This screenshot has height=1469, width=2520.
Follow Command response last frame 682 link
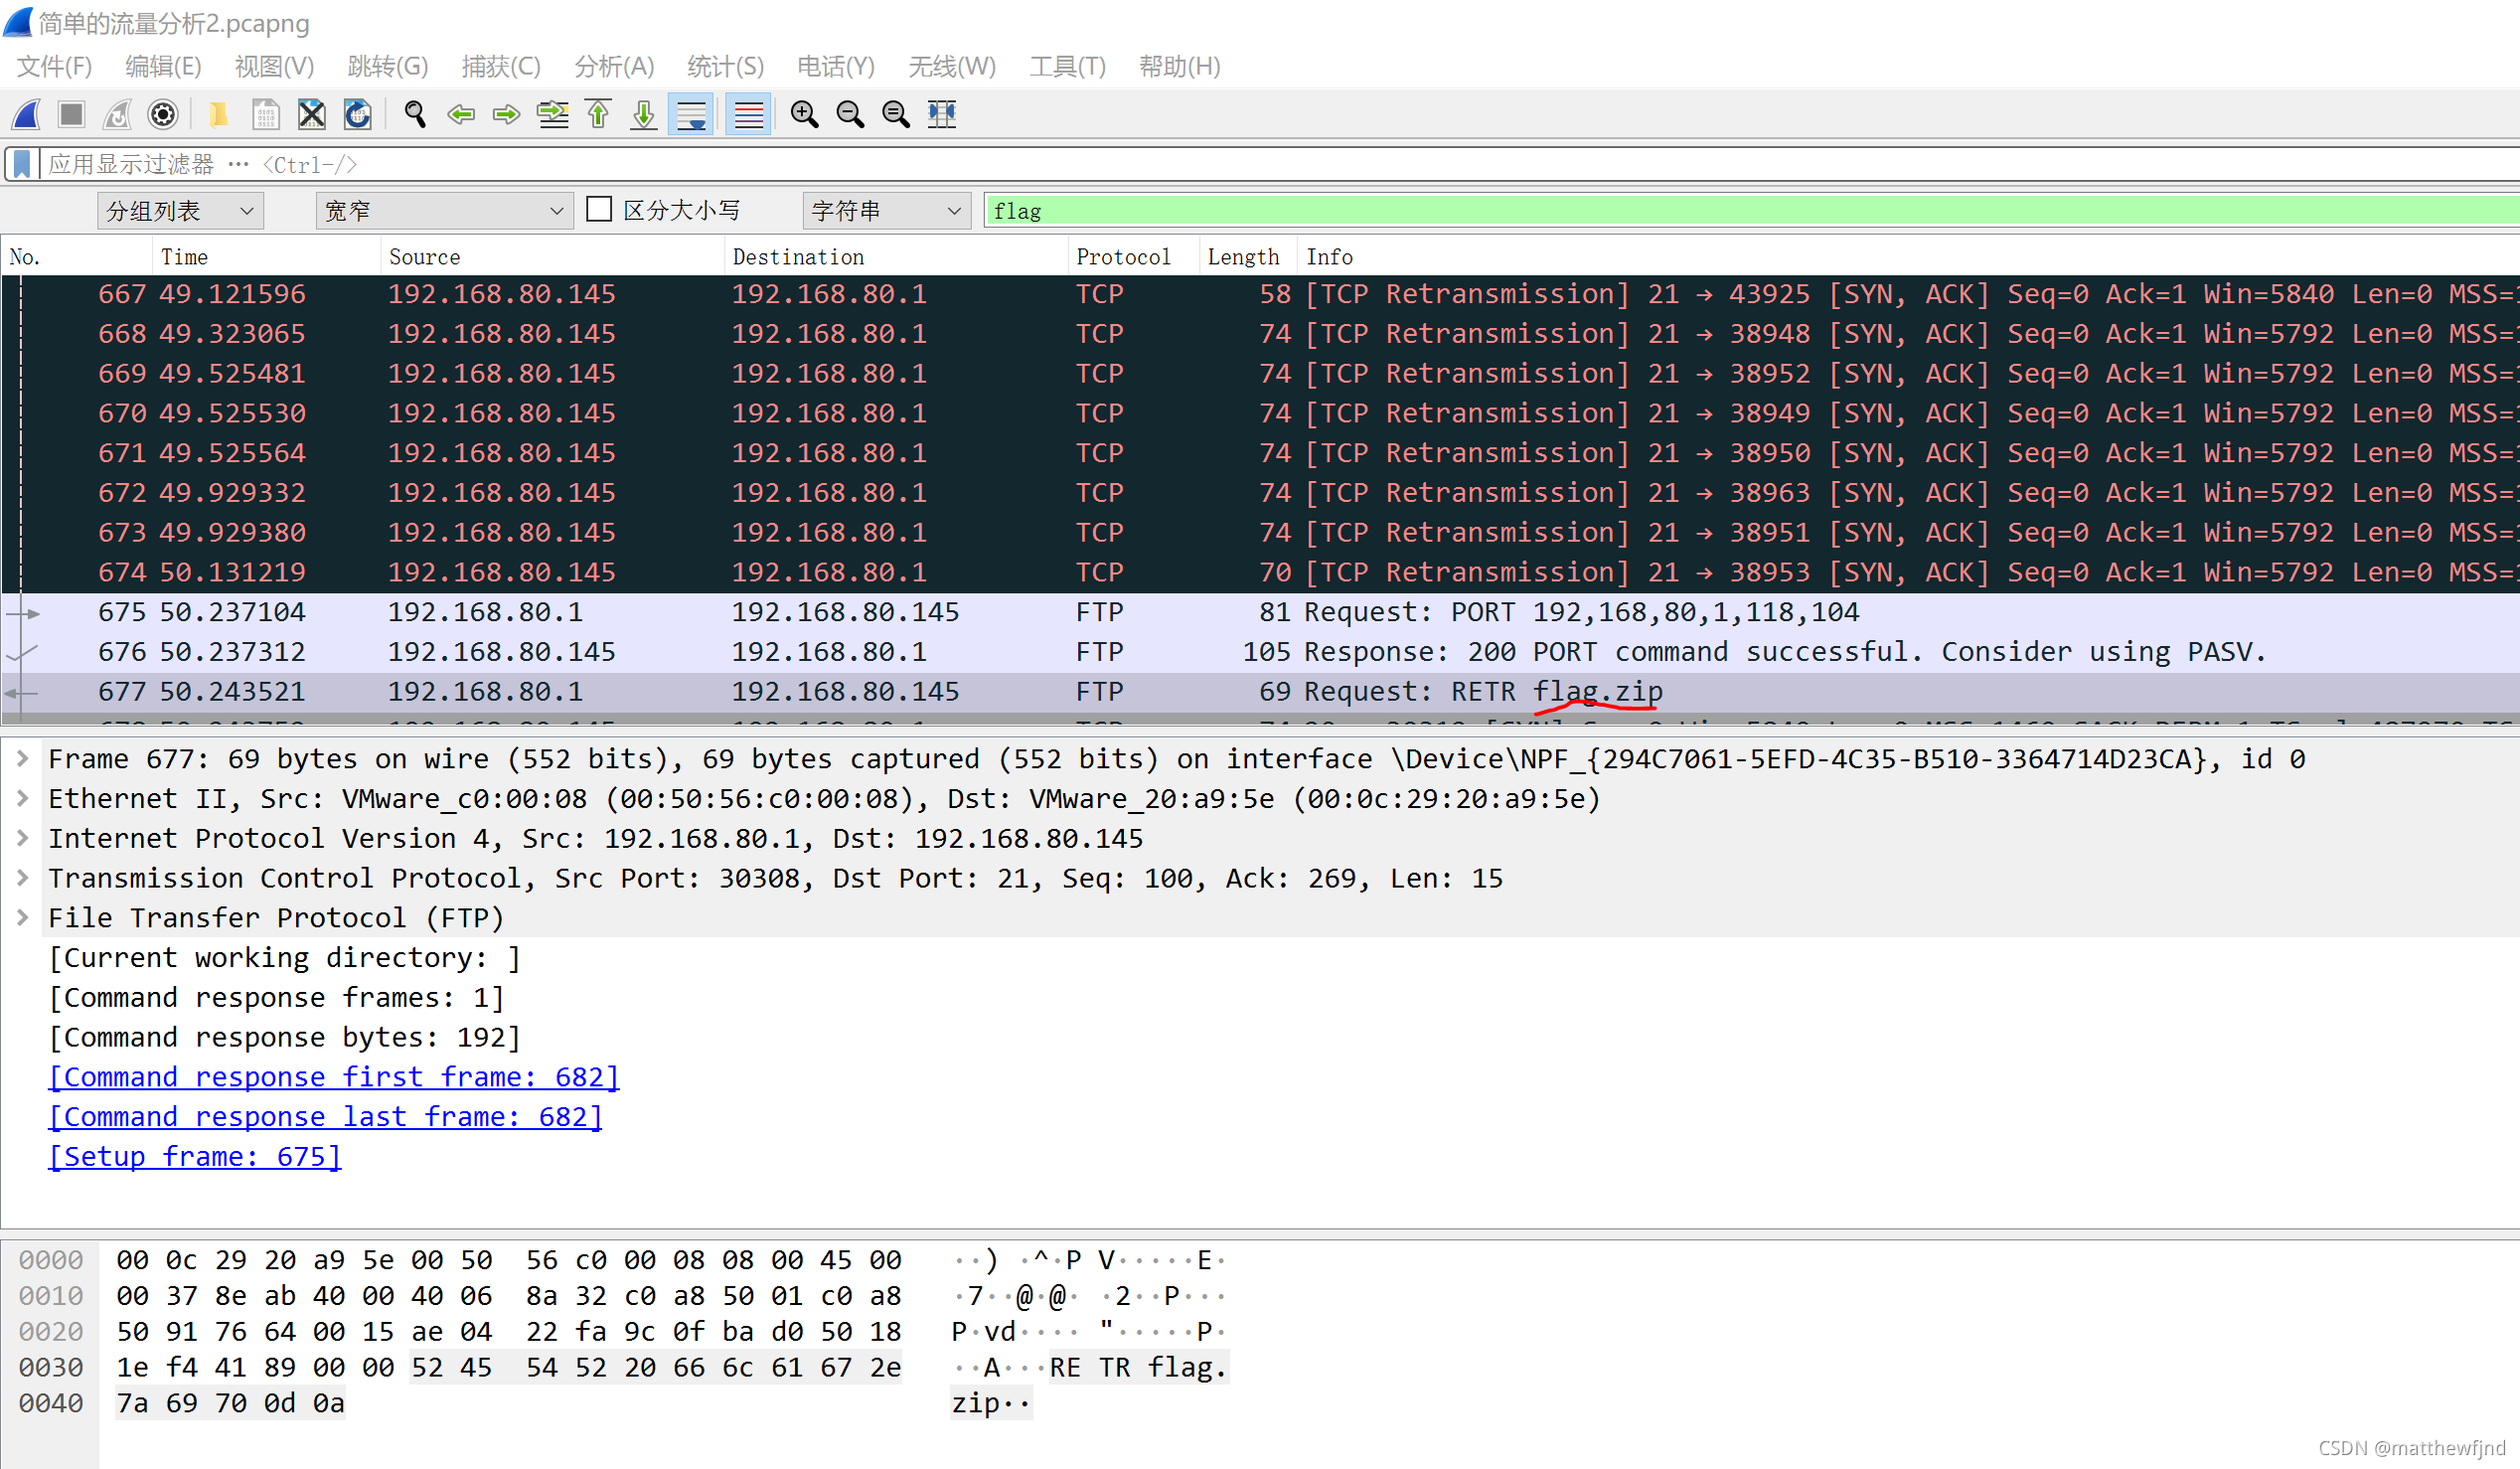point(325,1116)
